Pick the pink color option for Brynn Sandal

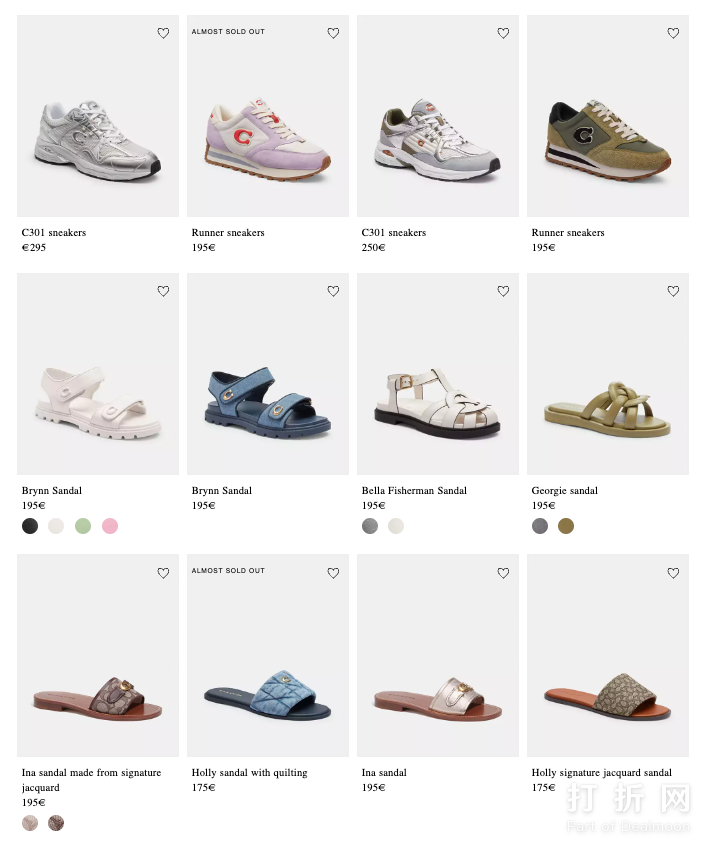click(x=110, y=526)
